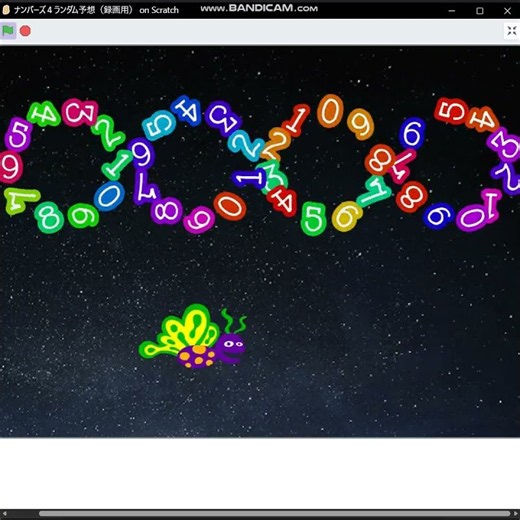This screenshot has width=520, height=520.
Task: Click the orange number 4 sprite
Action: point(482,119)
